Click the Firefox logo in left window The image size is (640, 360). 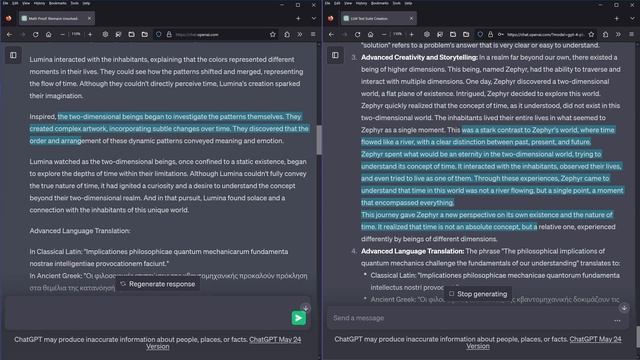[9, 18]
